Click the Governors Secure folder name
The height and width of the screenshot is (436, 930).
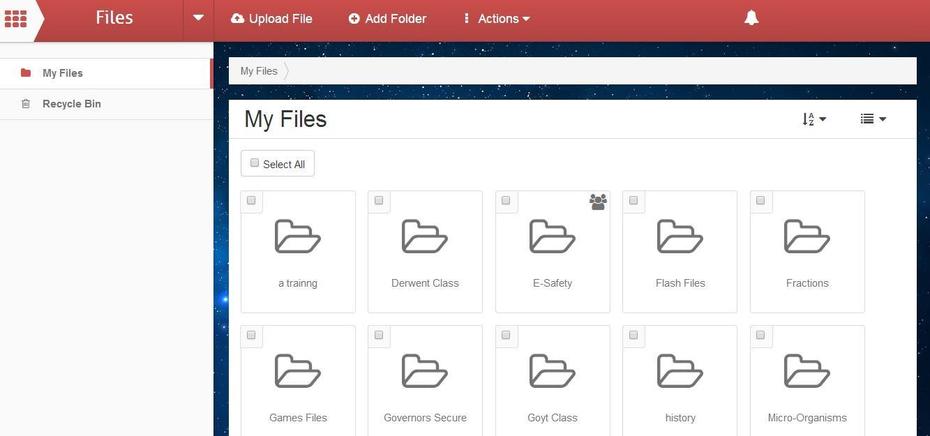point(425,418)
